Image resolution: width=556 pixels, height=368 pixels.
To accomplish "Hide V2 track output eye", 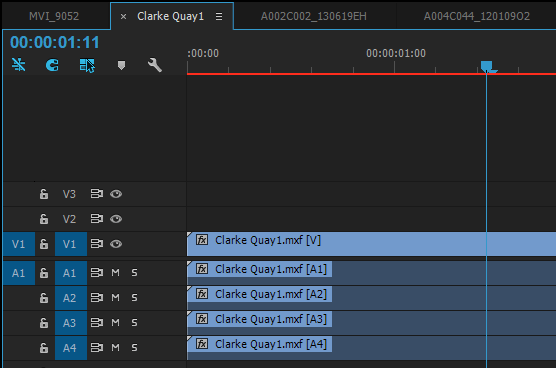I will (116, 219).
